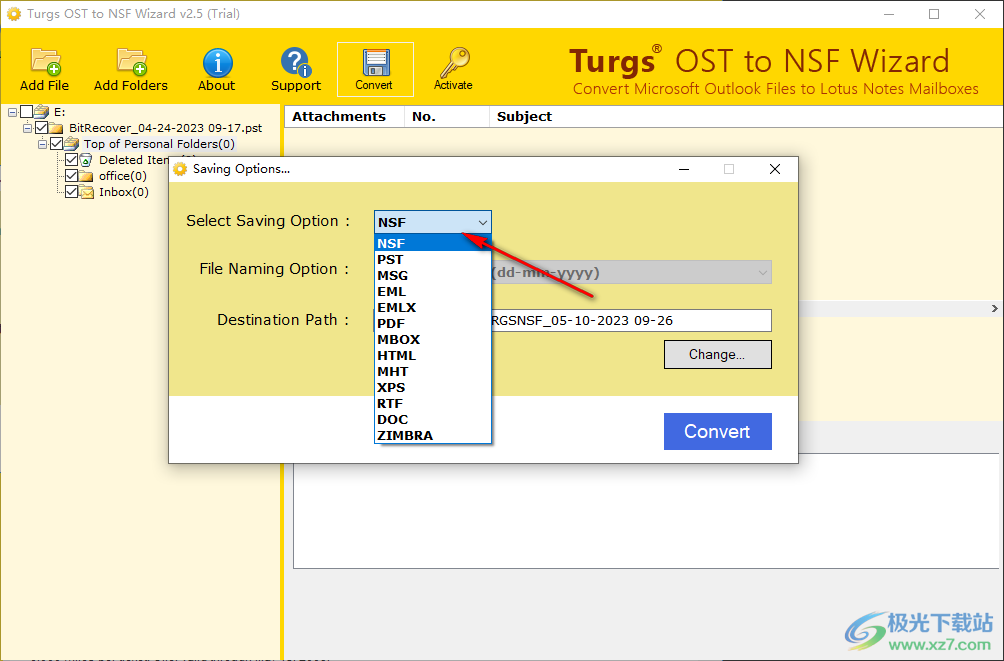Select PST from saving option list
1004x661 pixels.
(433, 259)
